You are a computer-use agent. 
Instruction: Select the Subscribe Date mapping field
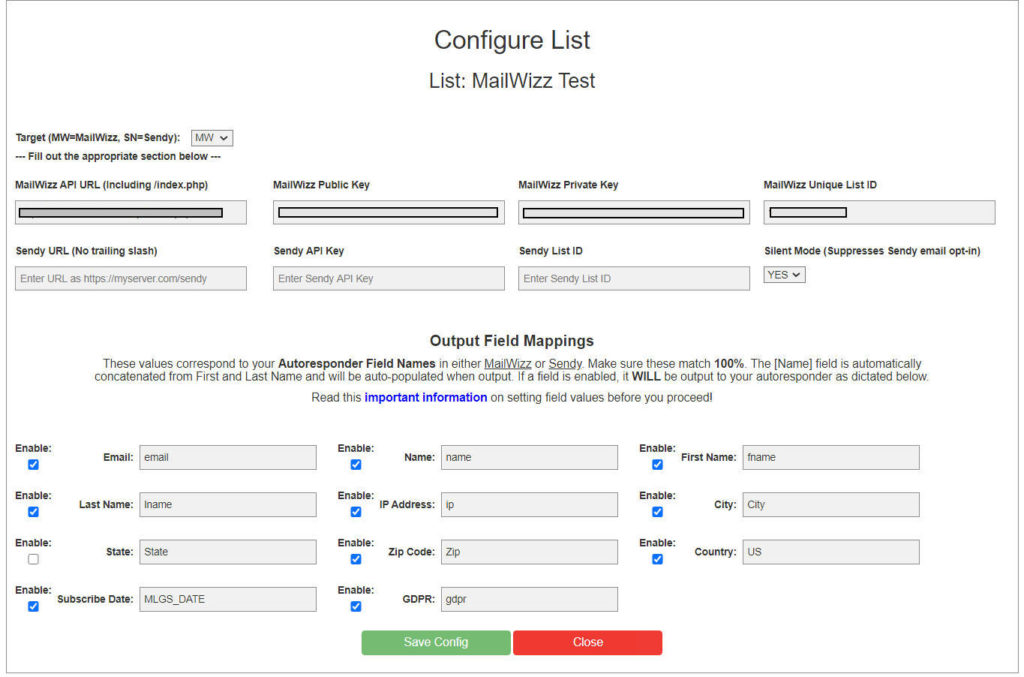click(228, 599)
